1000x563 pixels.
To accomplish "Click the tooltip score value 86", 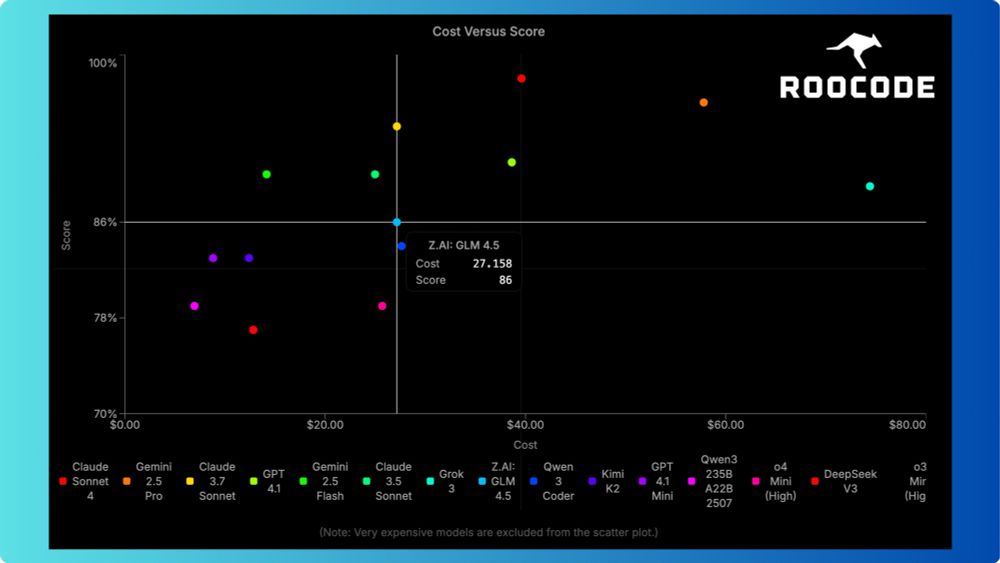I will click(x=506, y=280).
